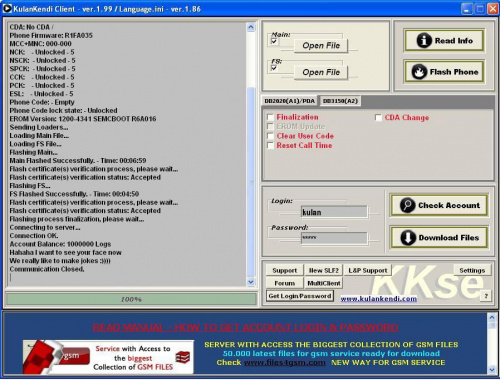Click log line 'Account Balance: 1000000 Logs'
The height and width of the screenshot is (380, 500).
60,244
